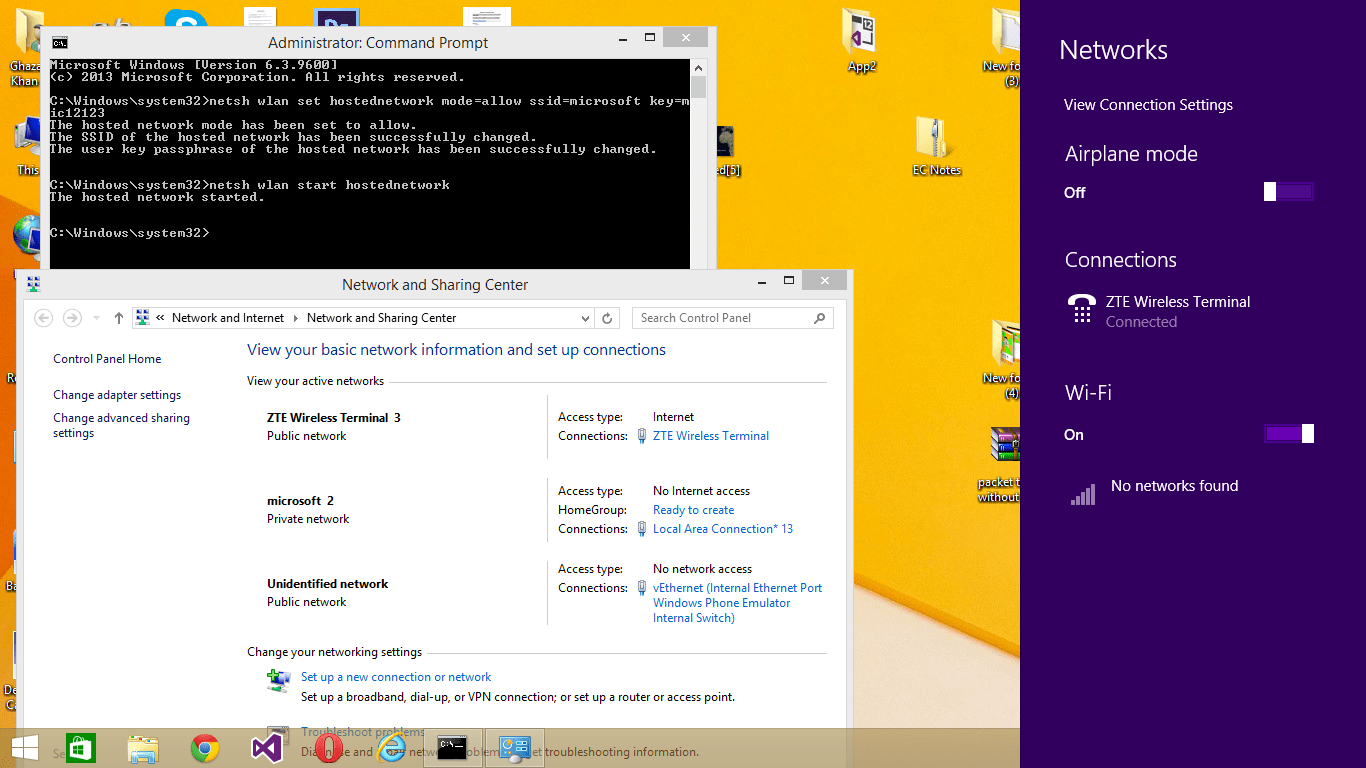Click the 'microsoft 2' network name

pyautogui.click(x=301, y=501)
